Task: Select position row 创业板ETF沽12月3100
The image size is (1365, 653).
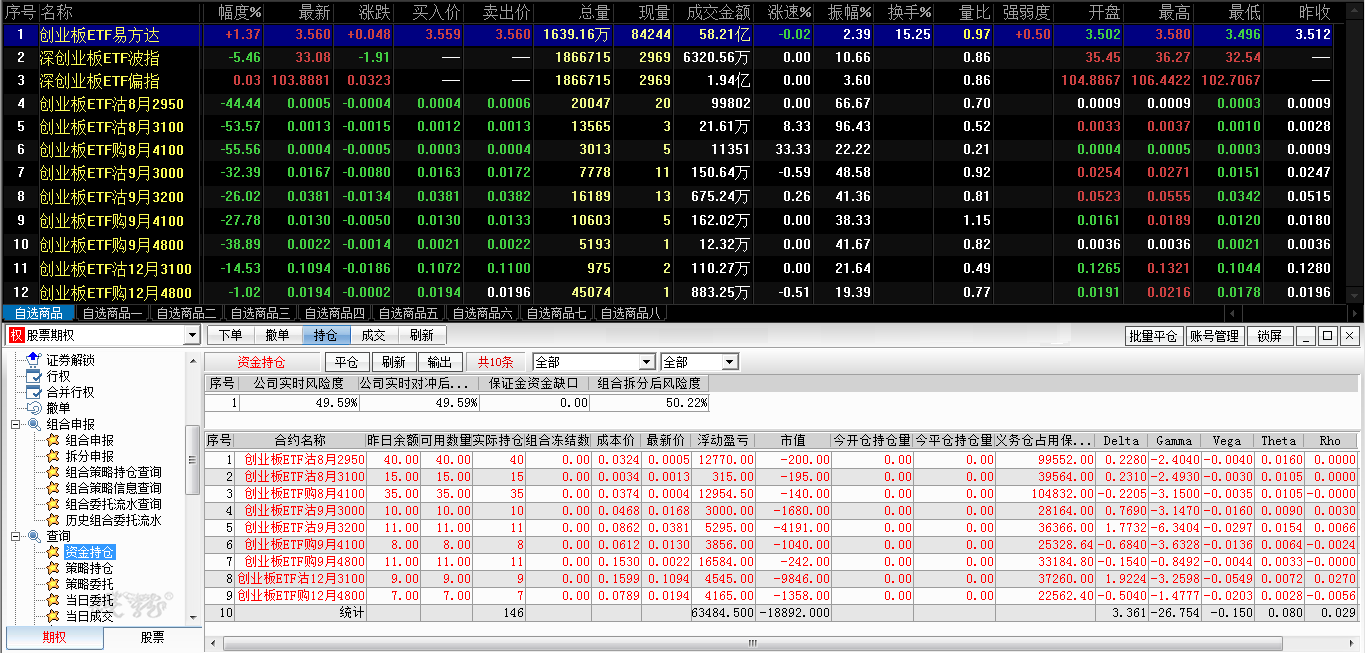Action: pyautogui.click(x=781, y=578)
